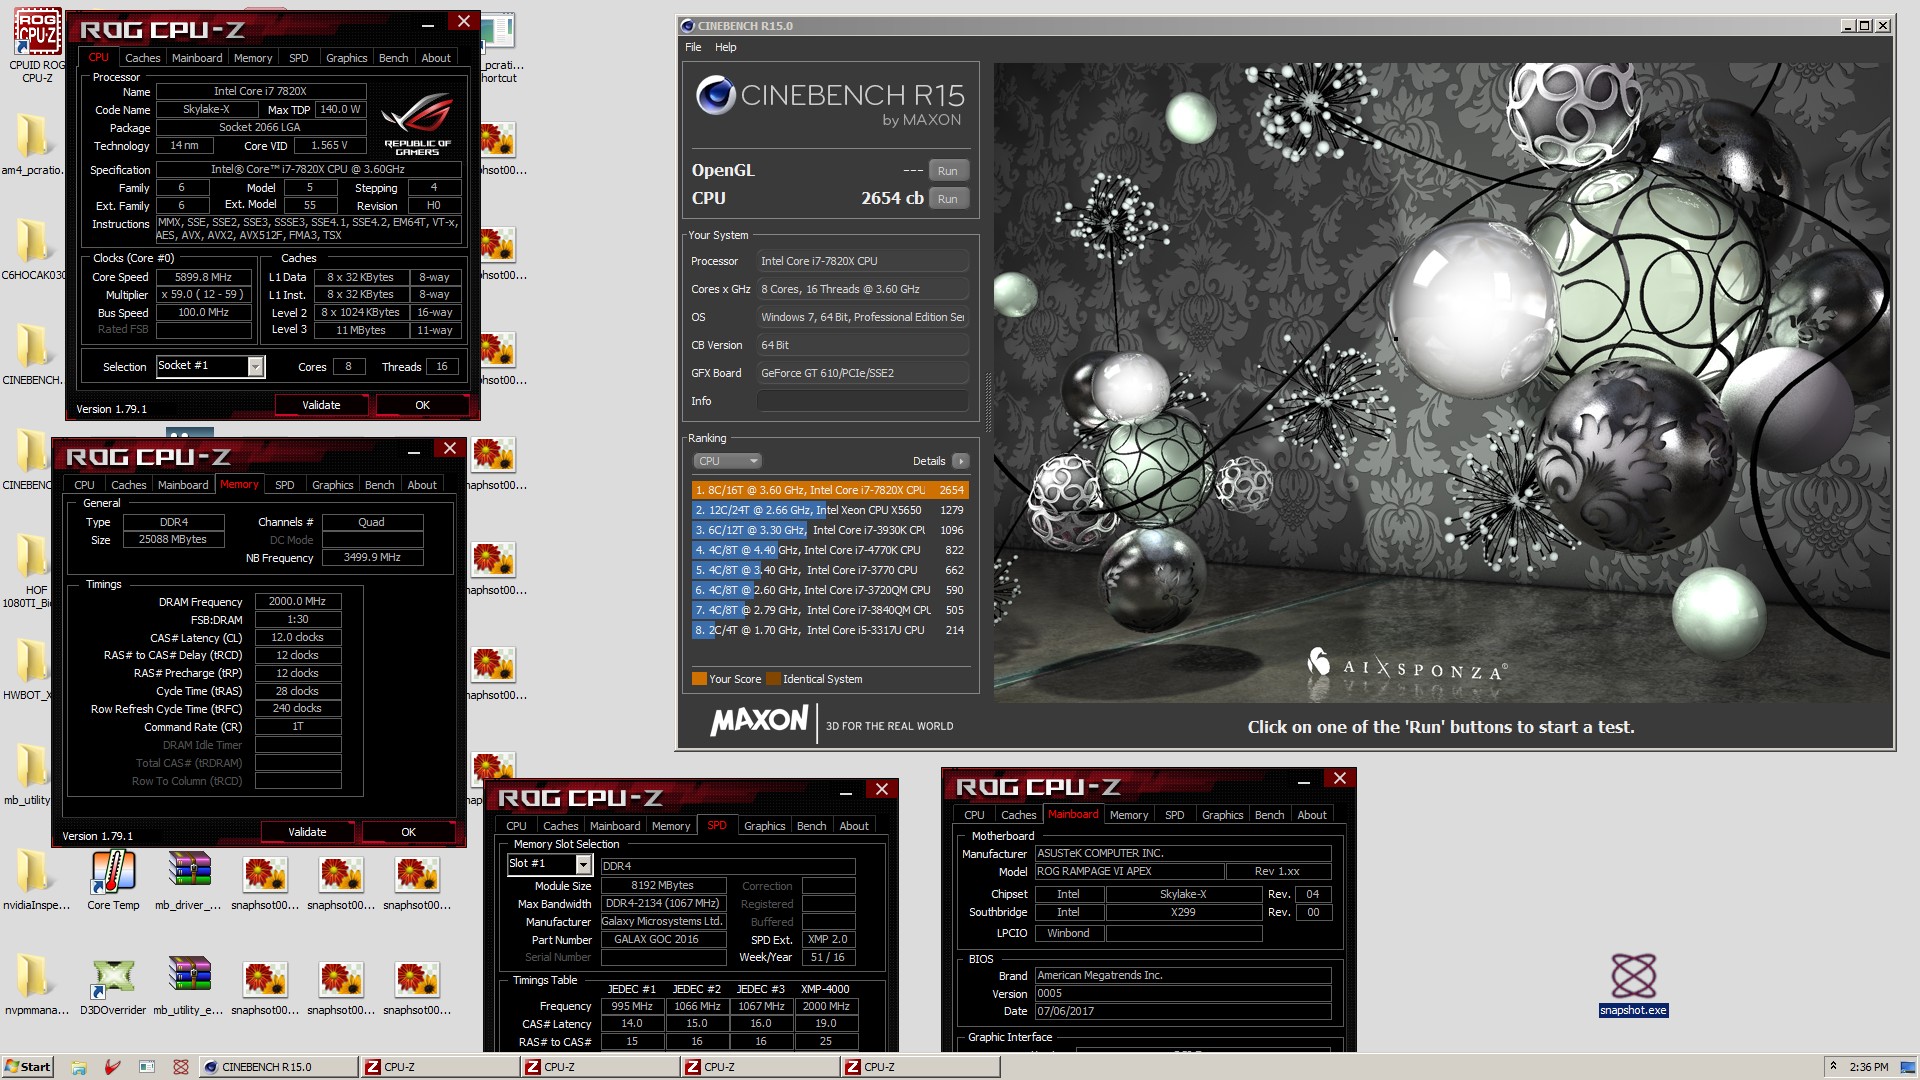Open CPU tab in the SPD tab window
1920x1080 pixels.
[516, 826]
